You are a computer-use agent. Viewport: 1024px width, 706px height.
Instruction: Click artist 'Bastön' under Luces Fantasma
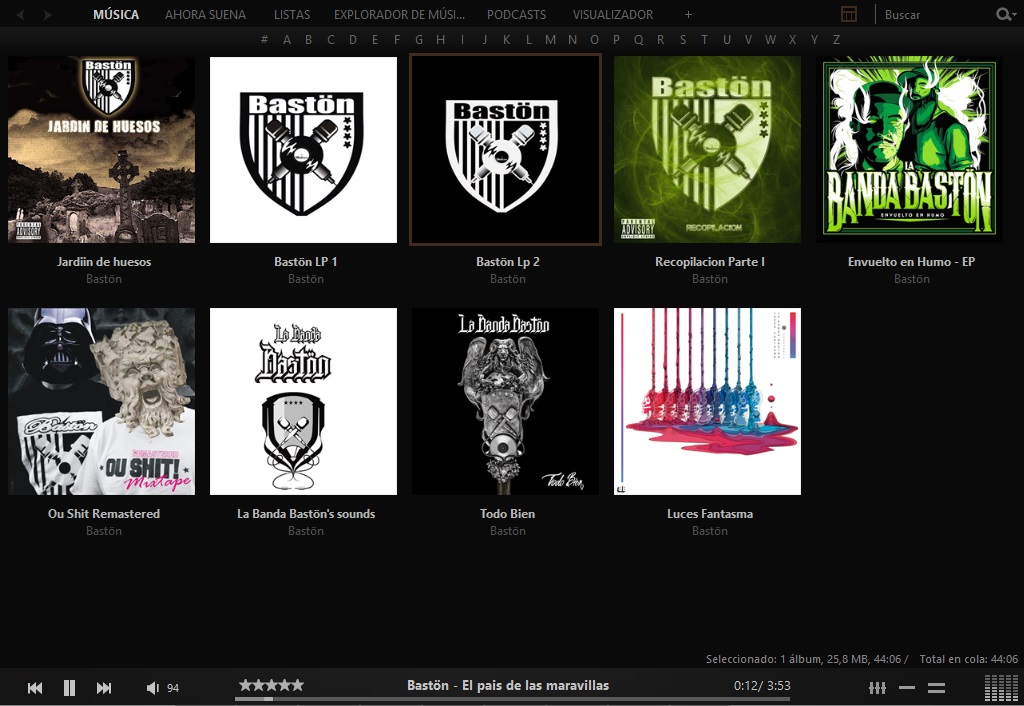click(x=710, y=531)
